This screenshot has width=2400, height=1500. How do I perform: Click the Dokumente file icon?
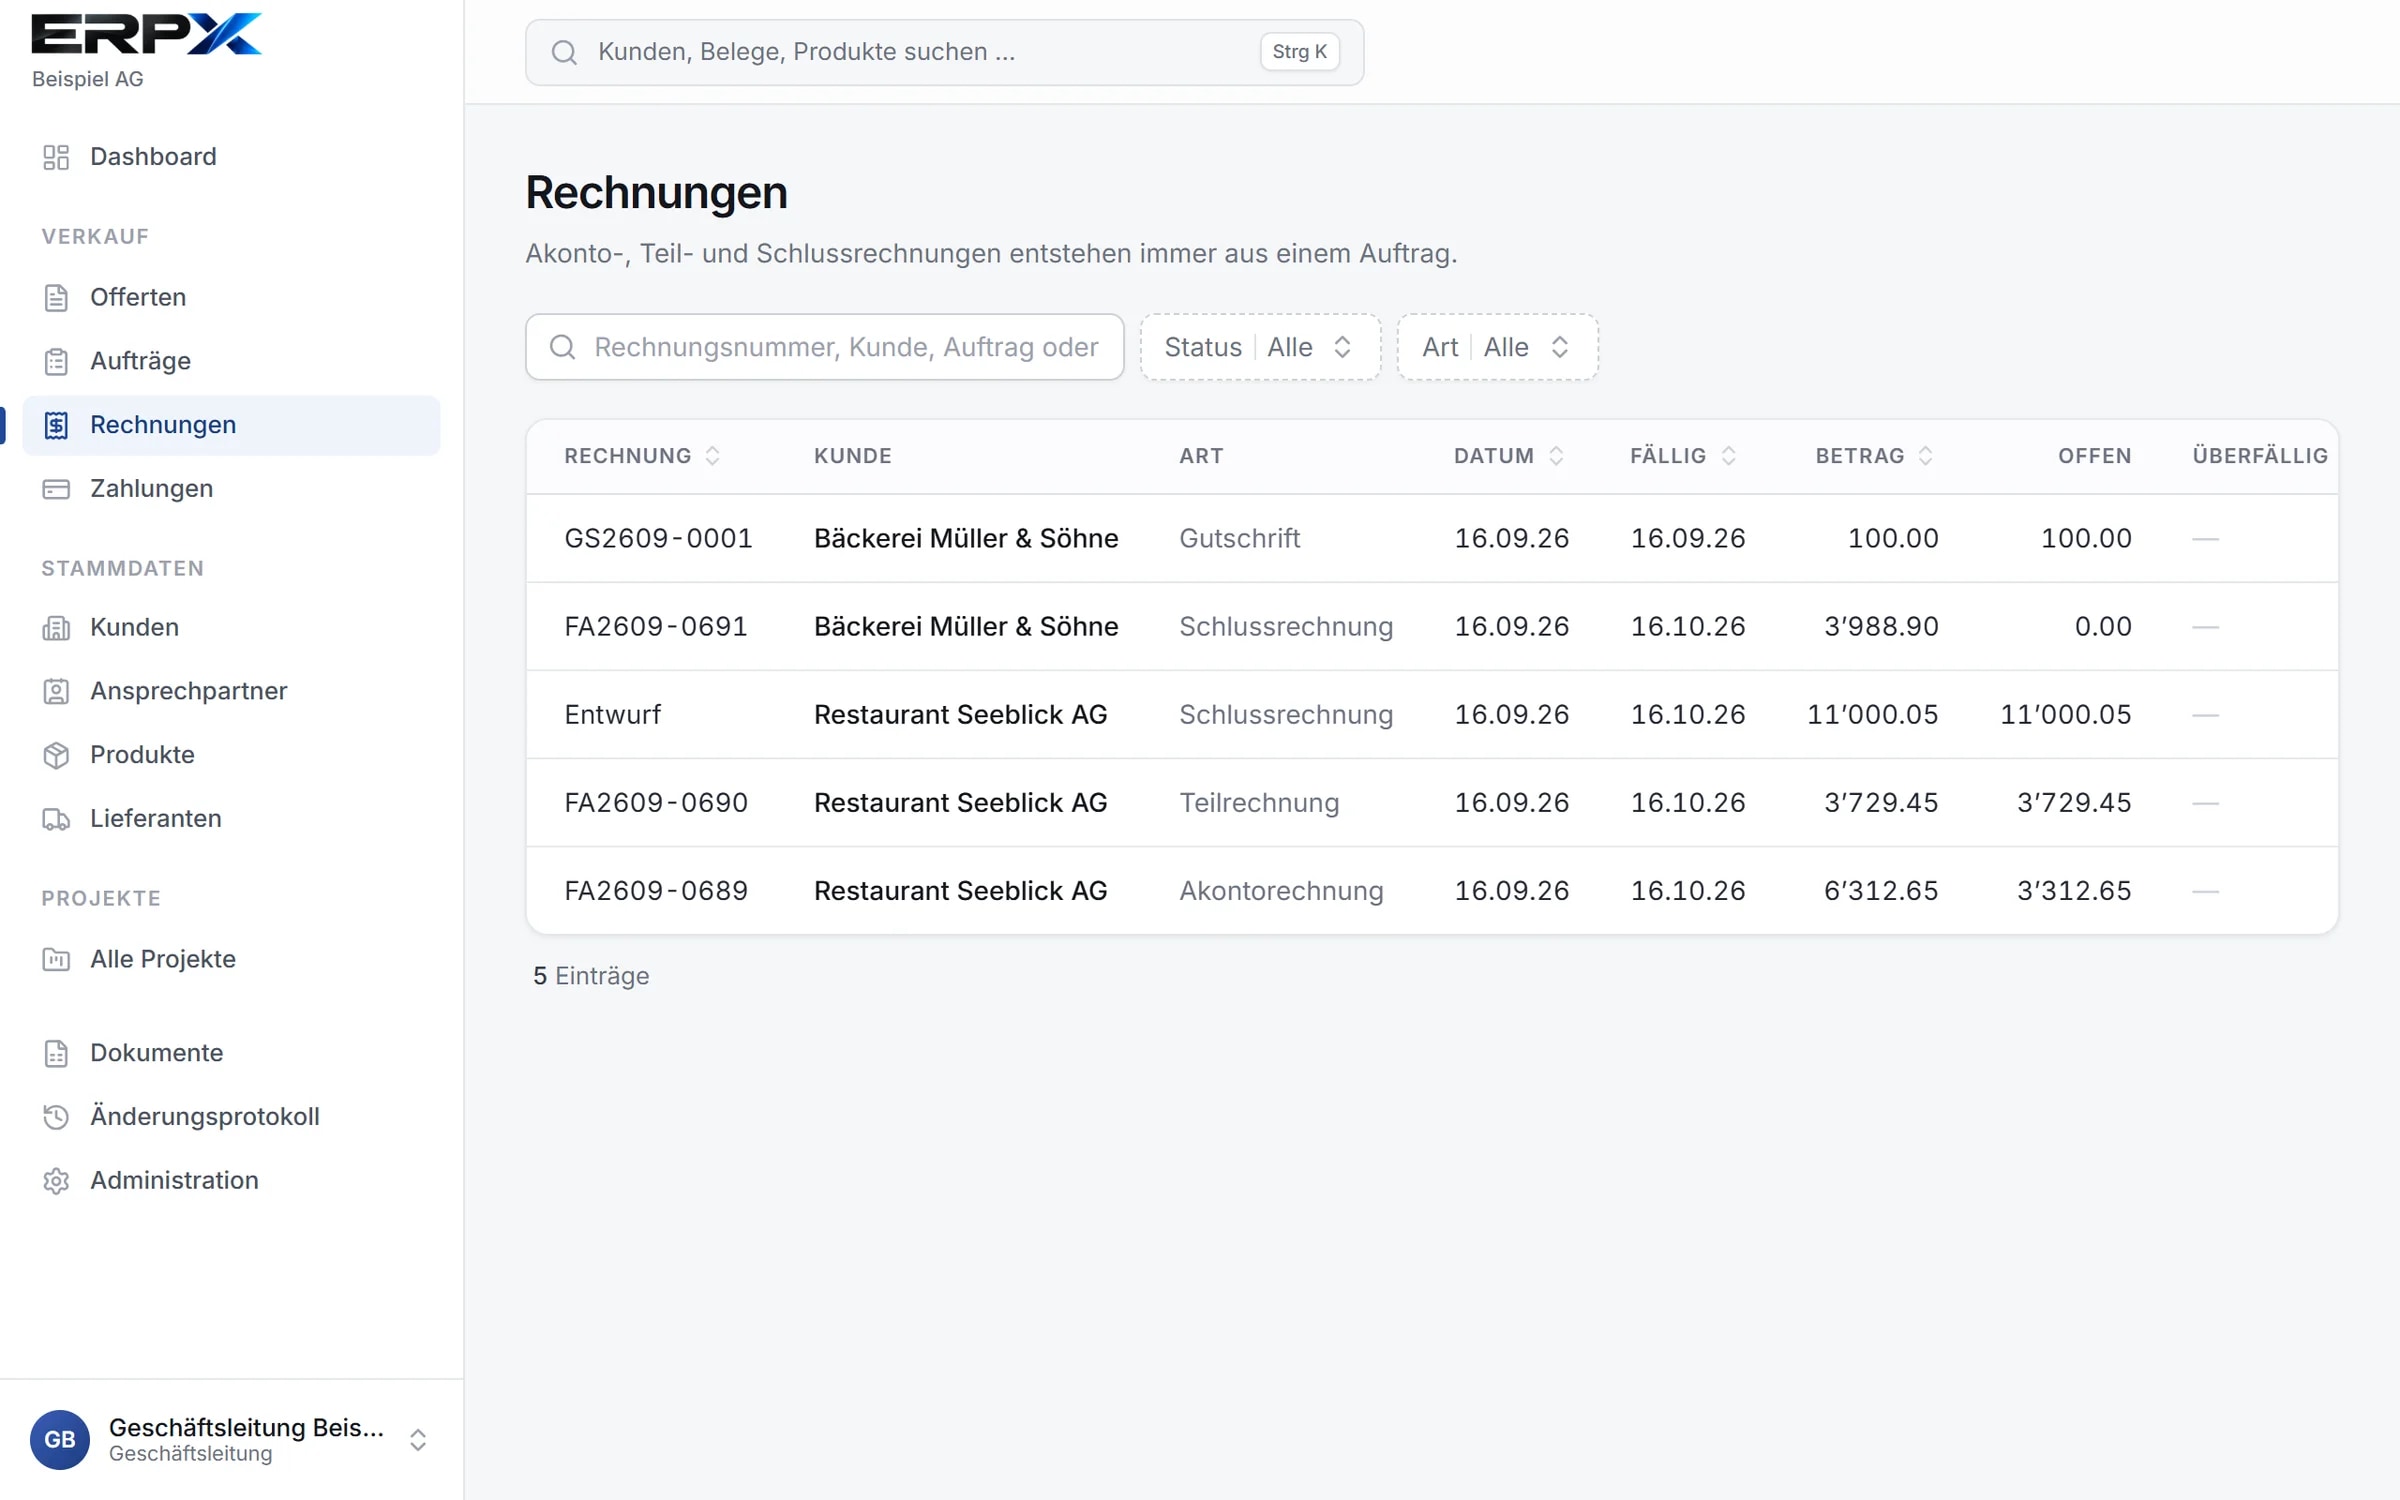pyautogui.click(x=56, y=1053)
